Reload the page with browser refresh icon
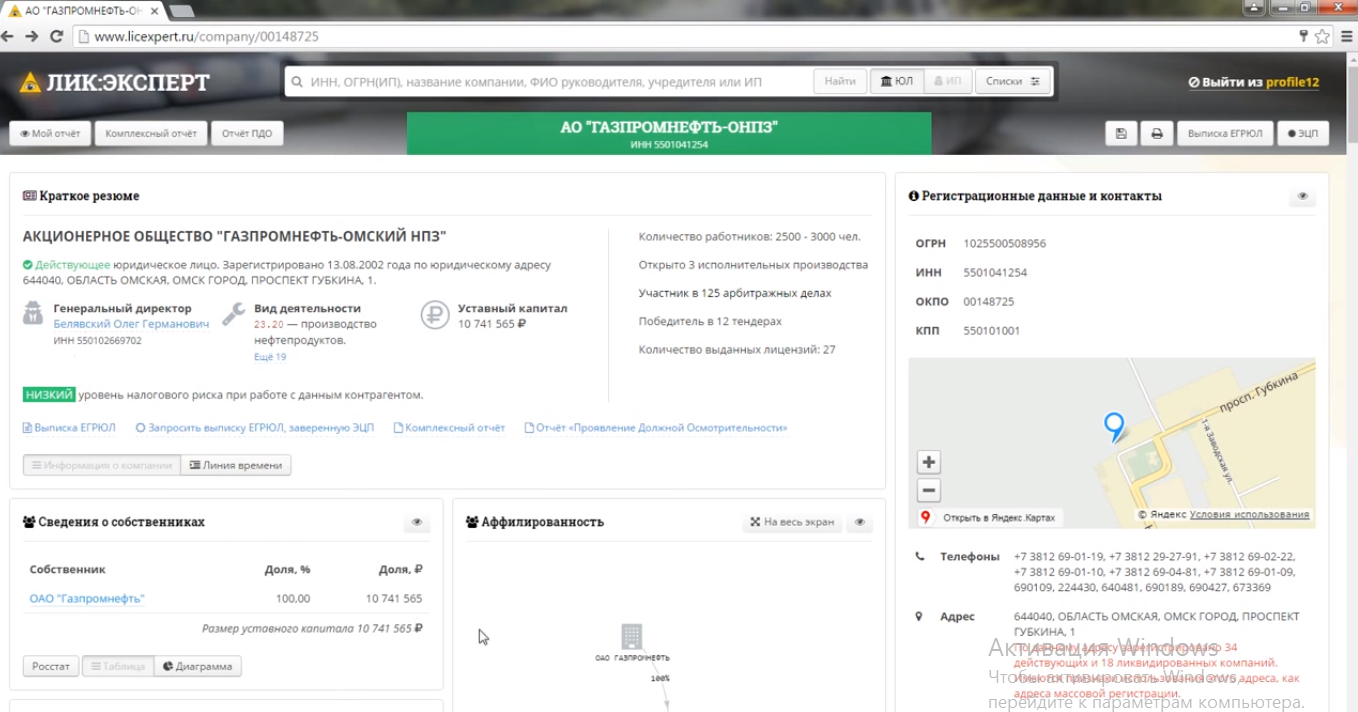 57,36
